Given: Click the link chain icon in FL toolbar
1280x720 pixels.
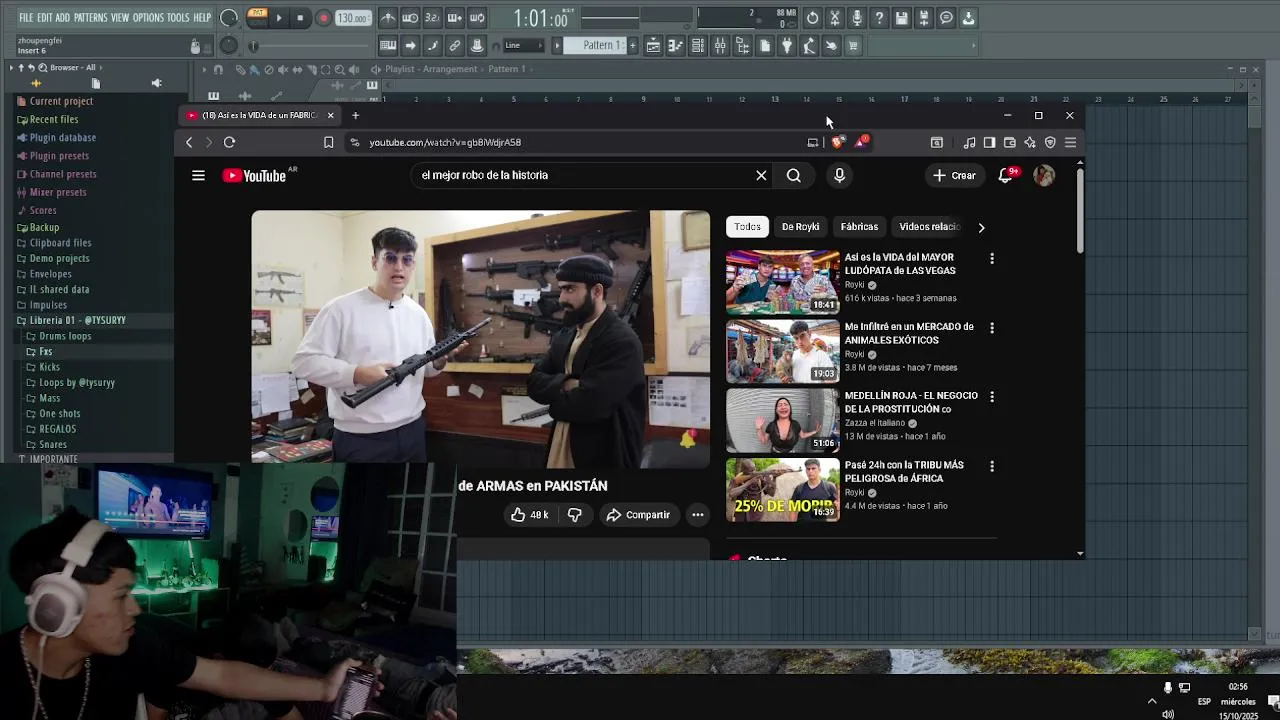Looking at the screenshot, I should [x=454, y=45].
